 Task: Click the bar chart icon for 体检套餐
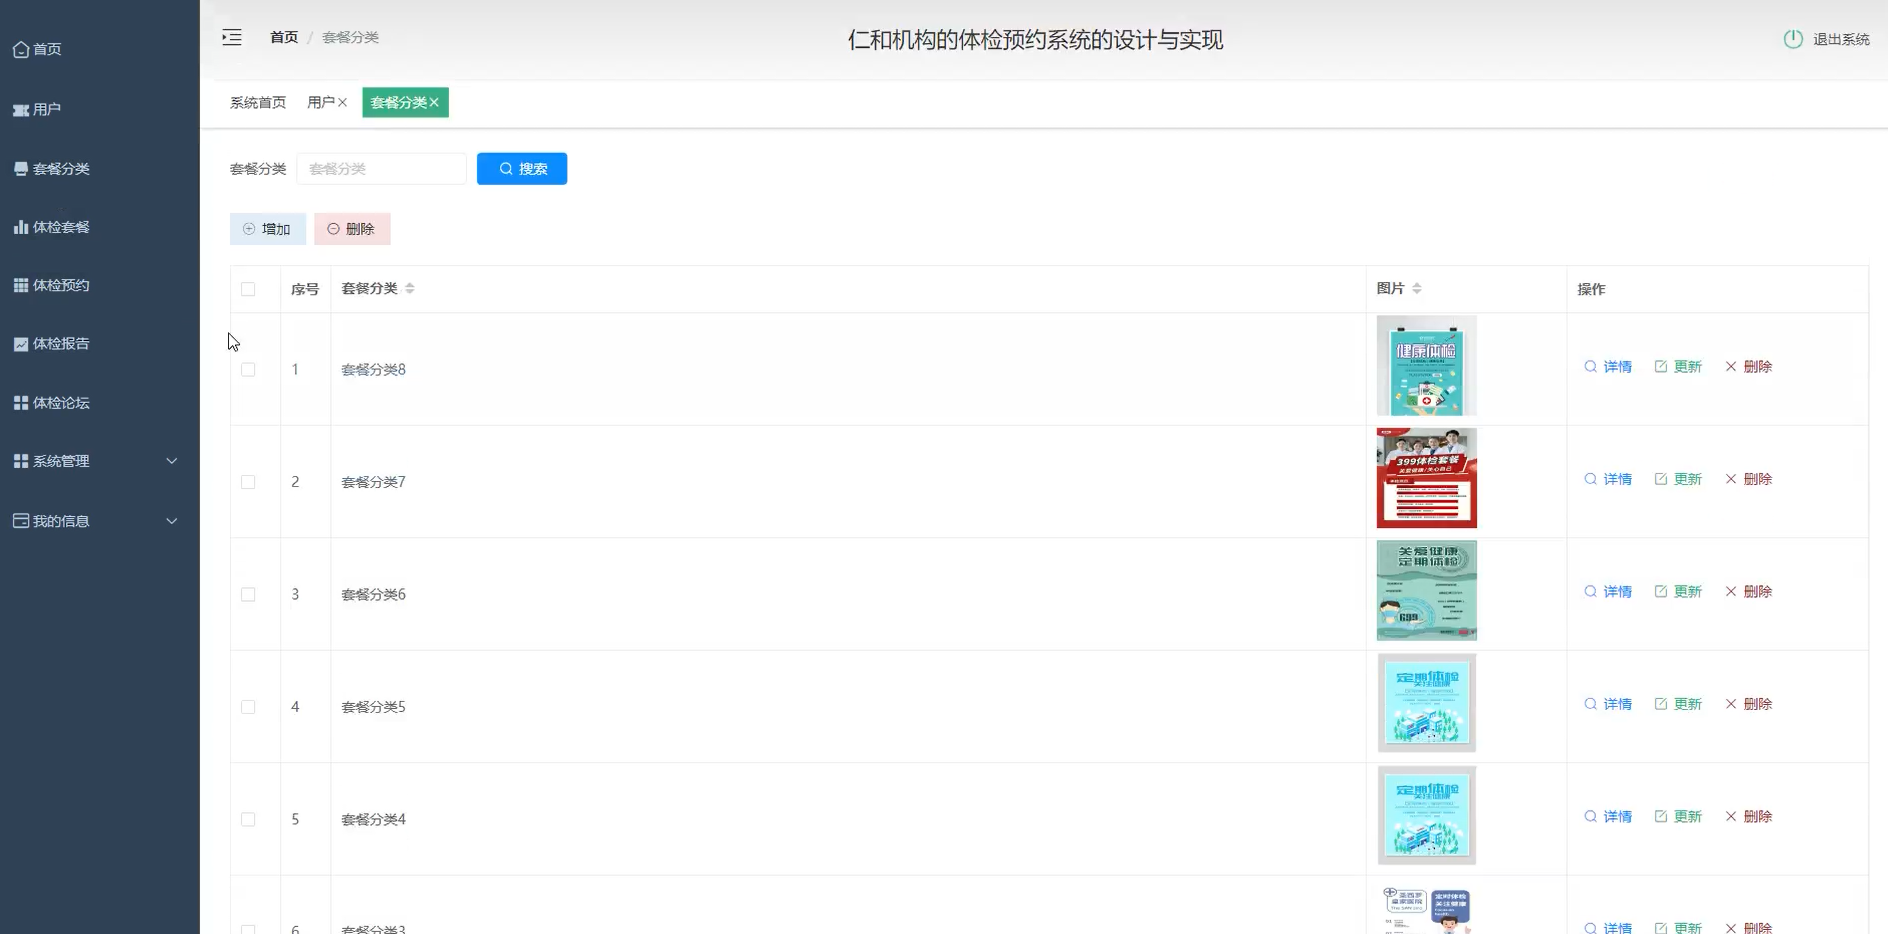point(21,227)
